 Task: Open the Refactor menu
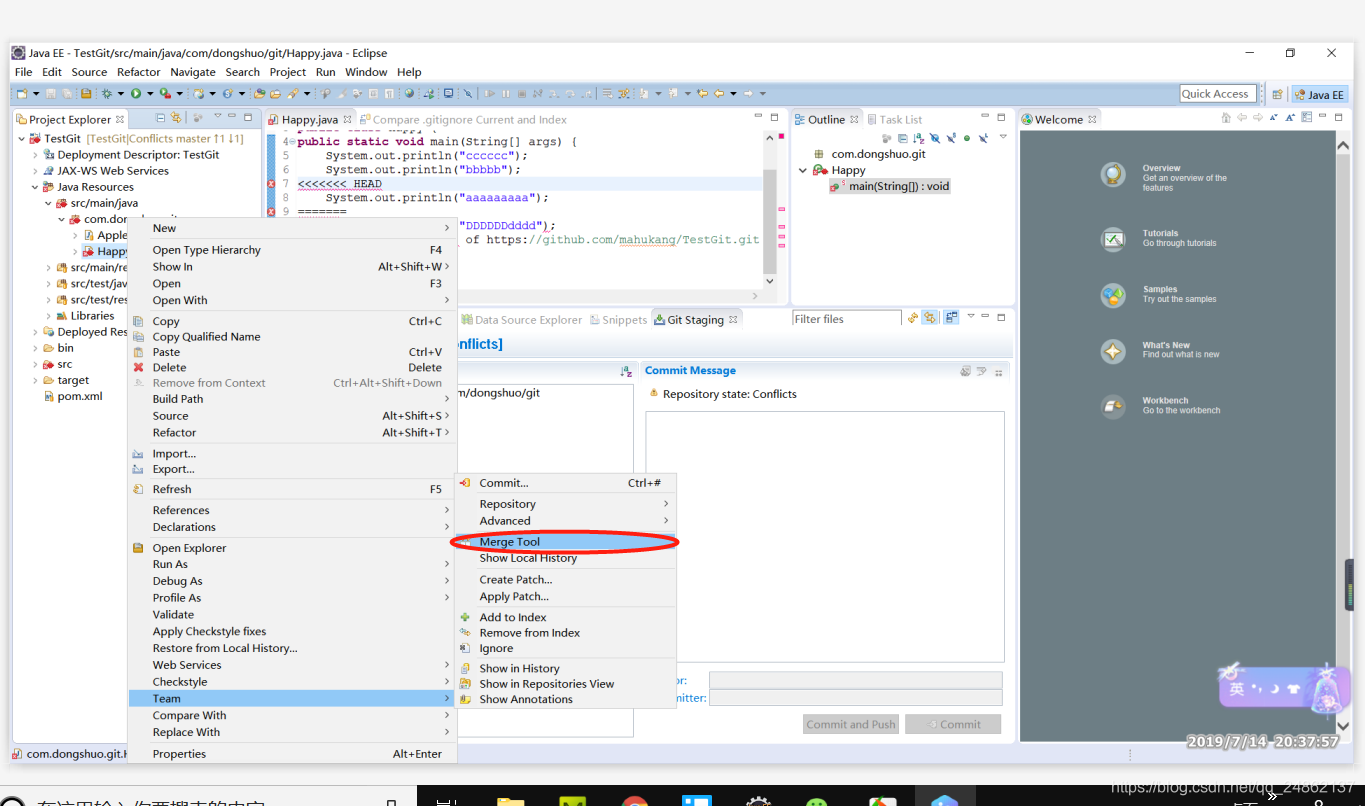click(x=138, y=72)
